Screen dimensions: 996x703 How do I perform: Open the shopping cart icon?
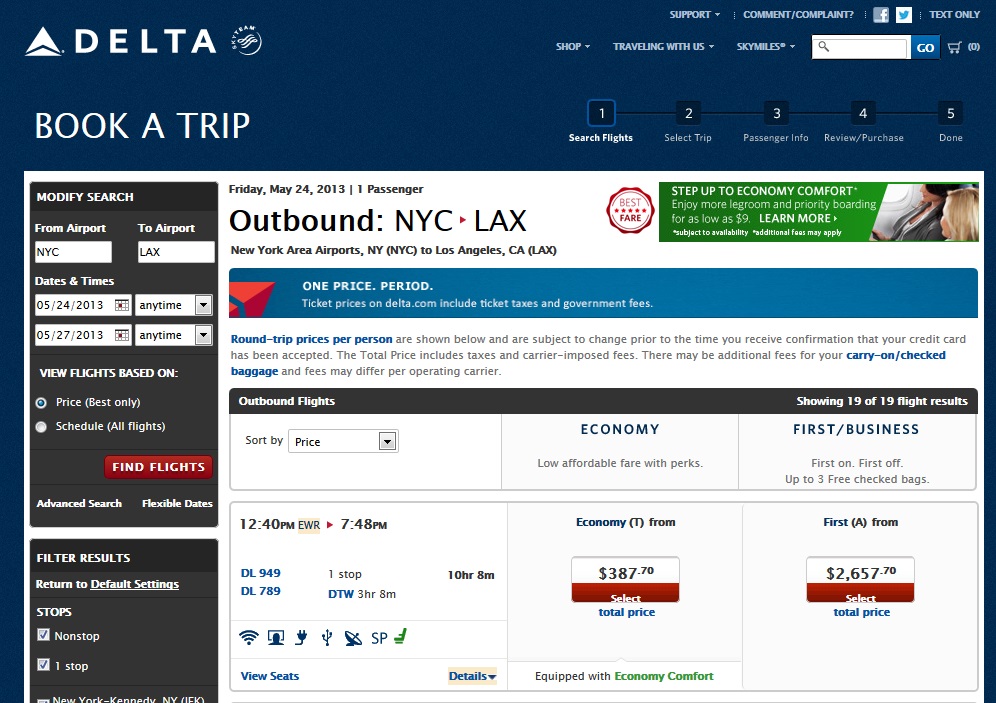[953, 47]
